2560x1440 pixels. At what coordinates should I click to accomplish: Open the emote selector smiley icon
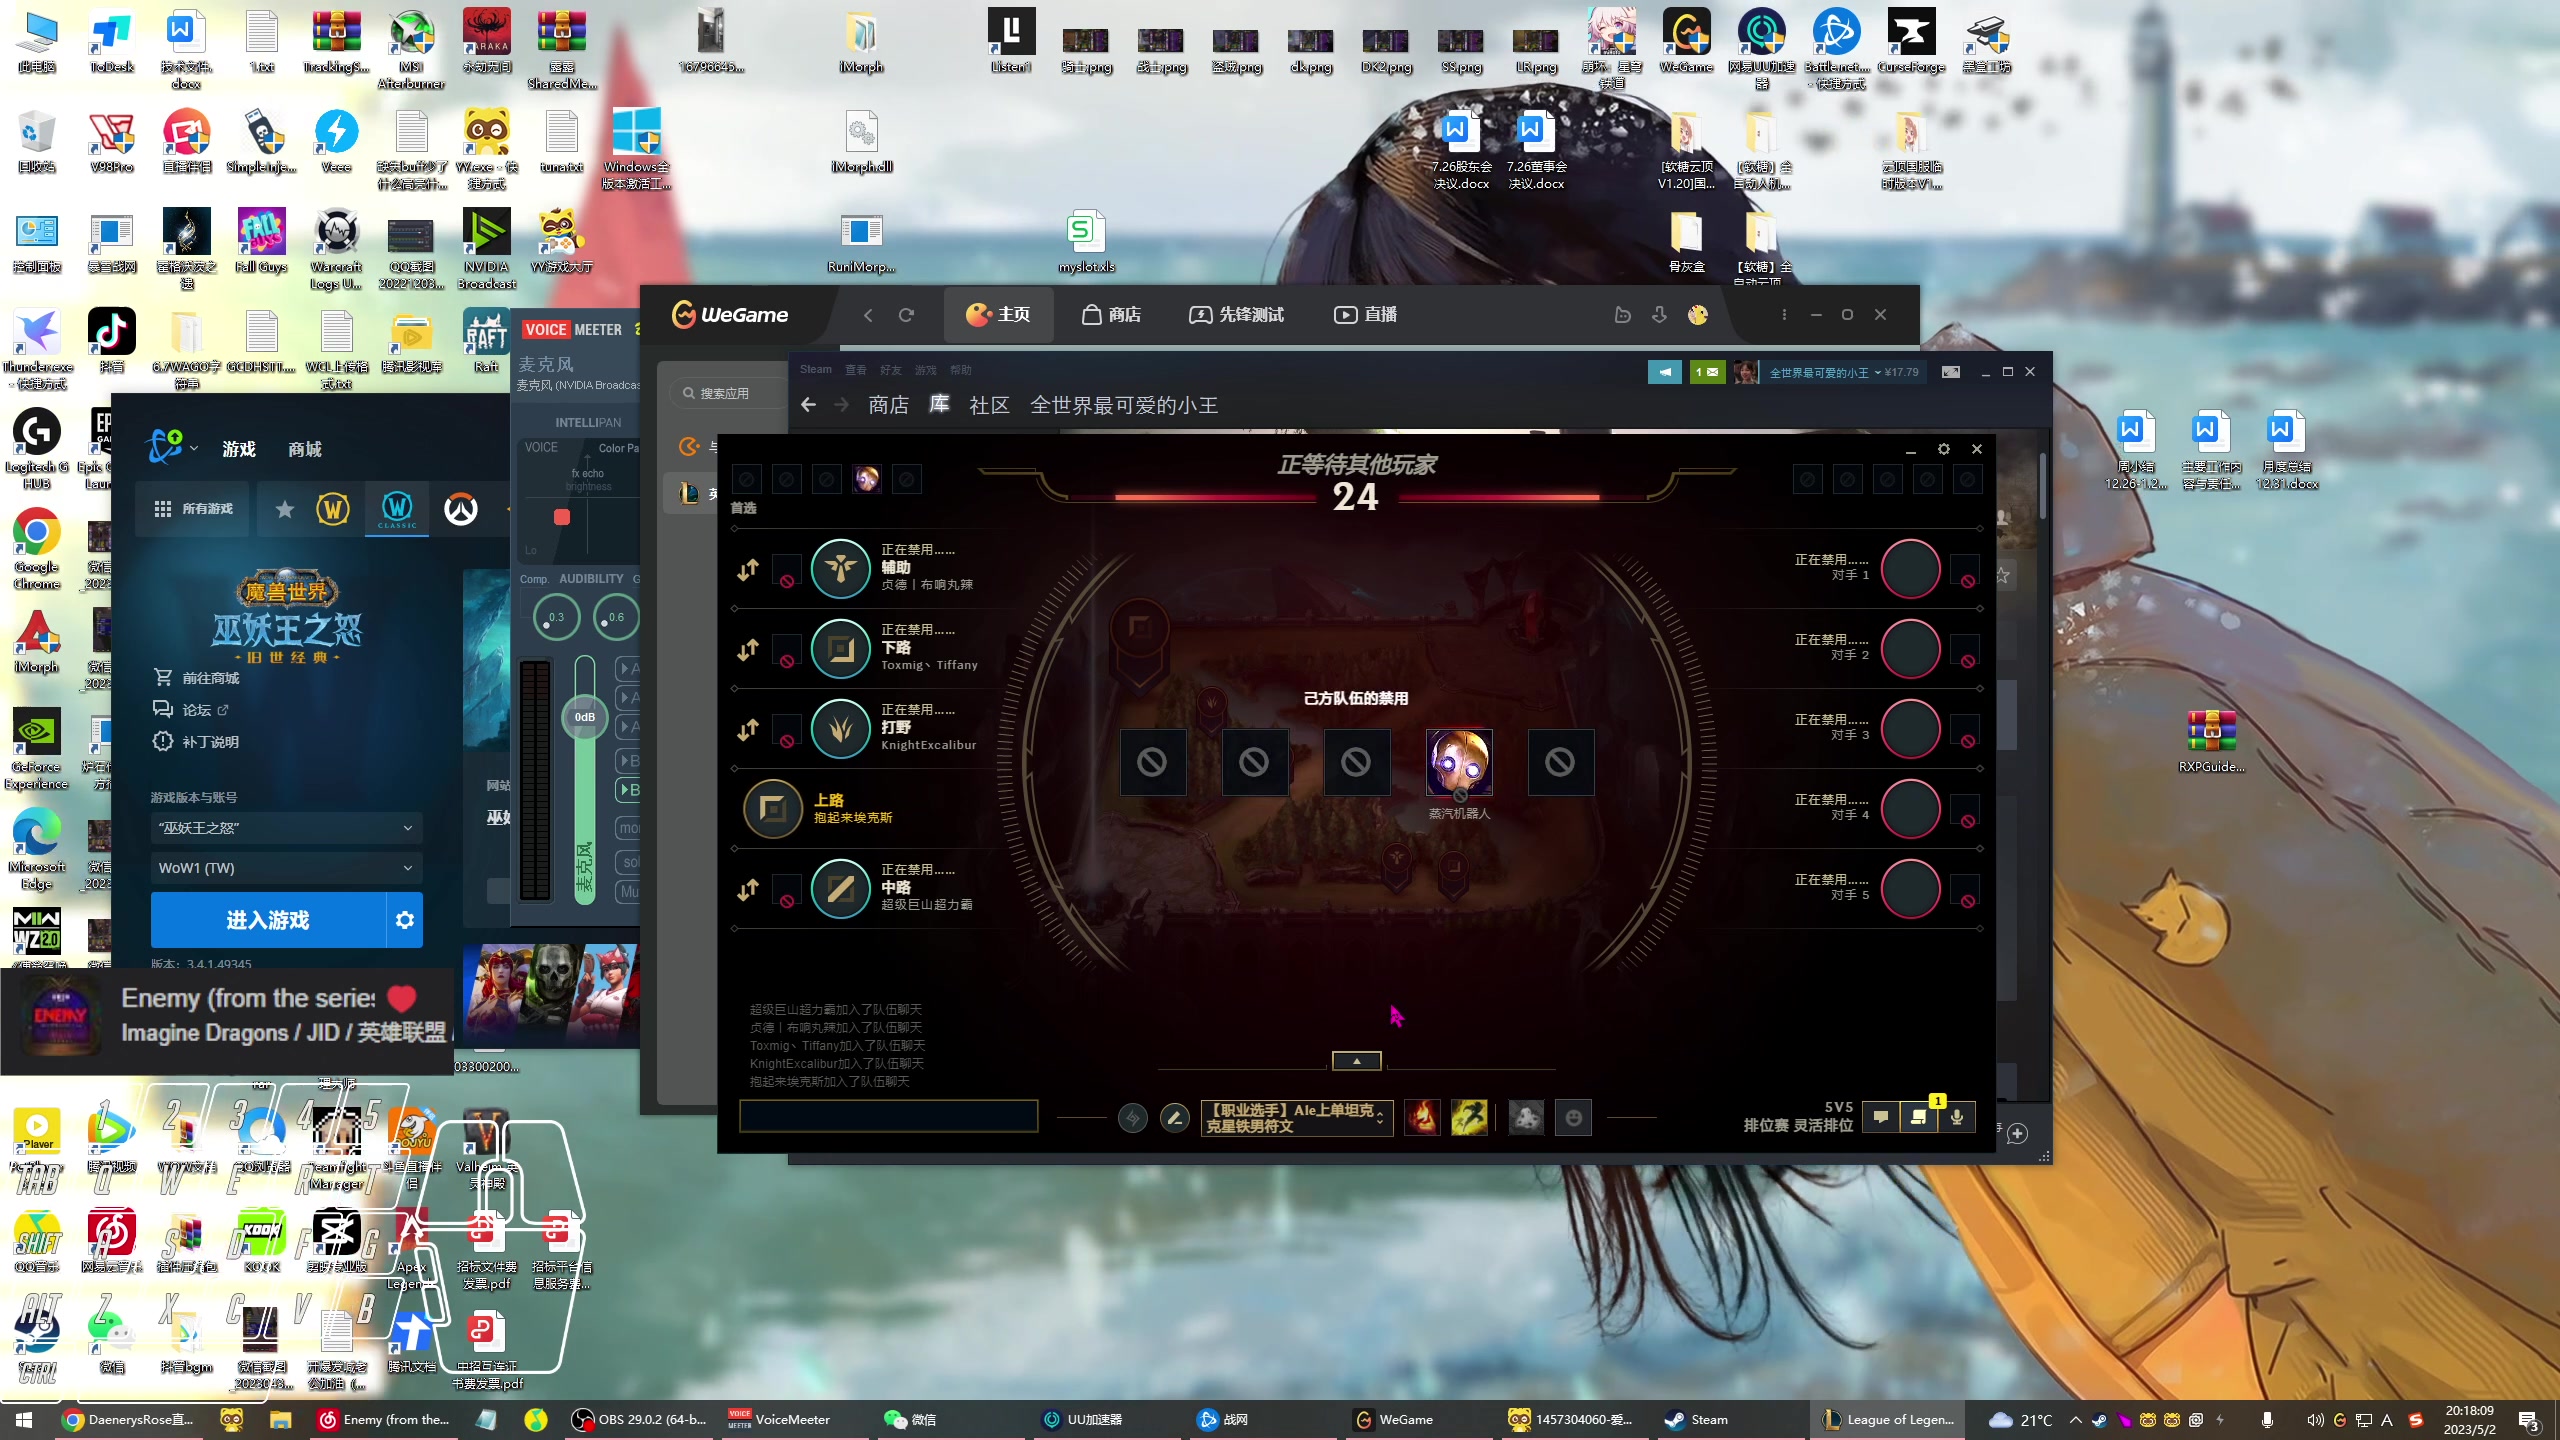pos(1573,1117)
